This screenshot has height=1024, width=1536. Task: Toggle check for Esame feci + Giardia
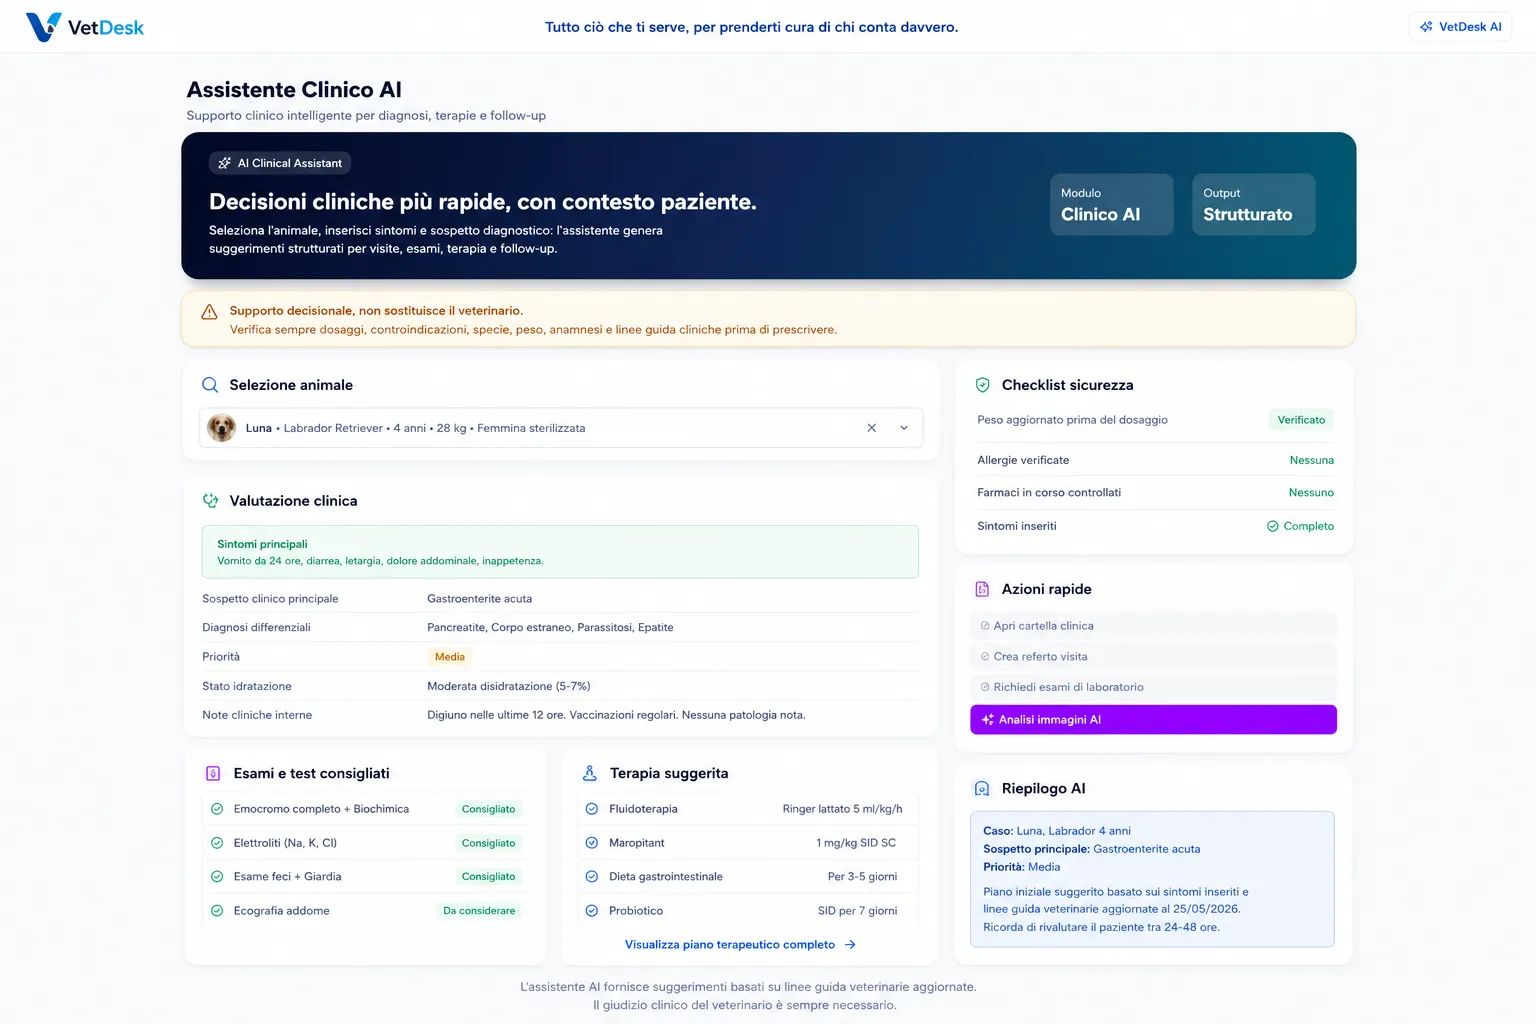click(217, 877)
